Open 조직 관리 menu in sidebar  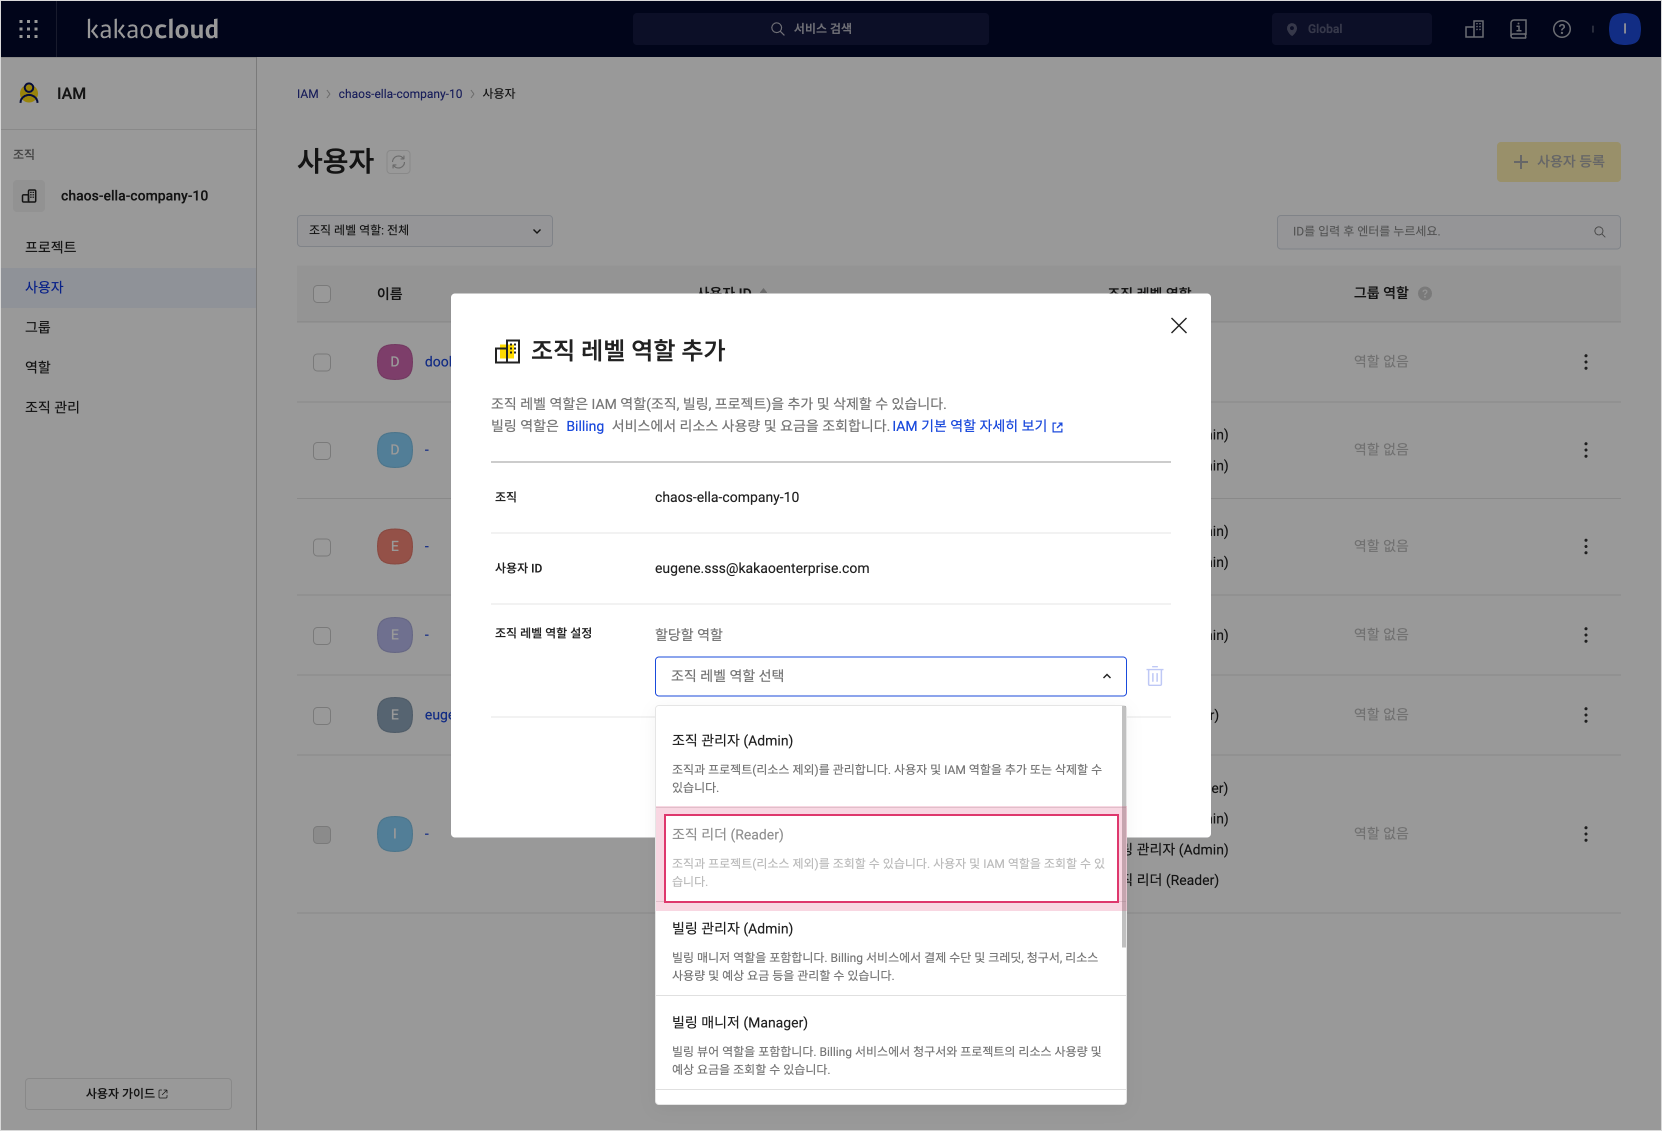point(128,407)
